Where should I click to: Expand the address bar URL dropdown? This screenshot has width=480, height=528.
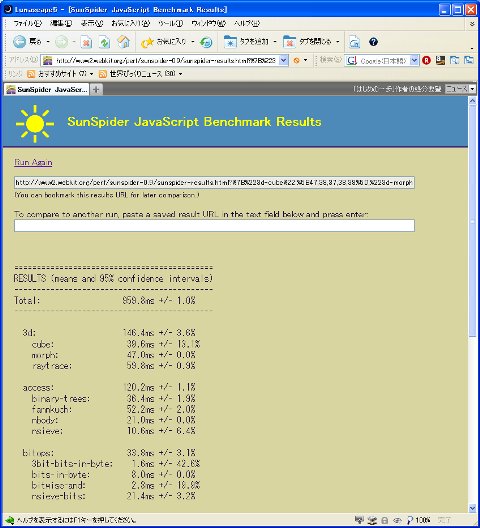point(284,61)
